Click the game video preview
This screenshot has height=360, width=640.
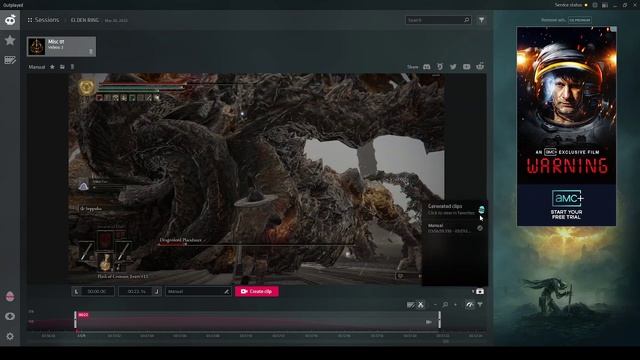coord(257,179)
